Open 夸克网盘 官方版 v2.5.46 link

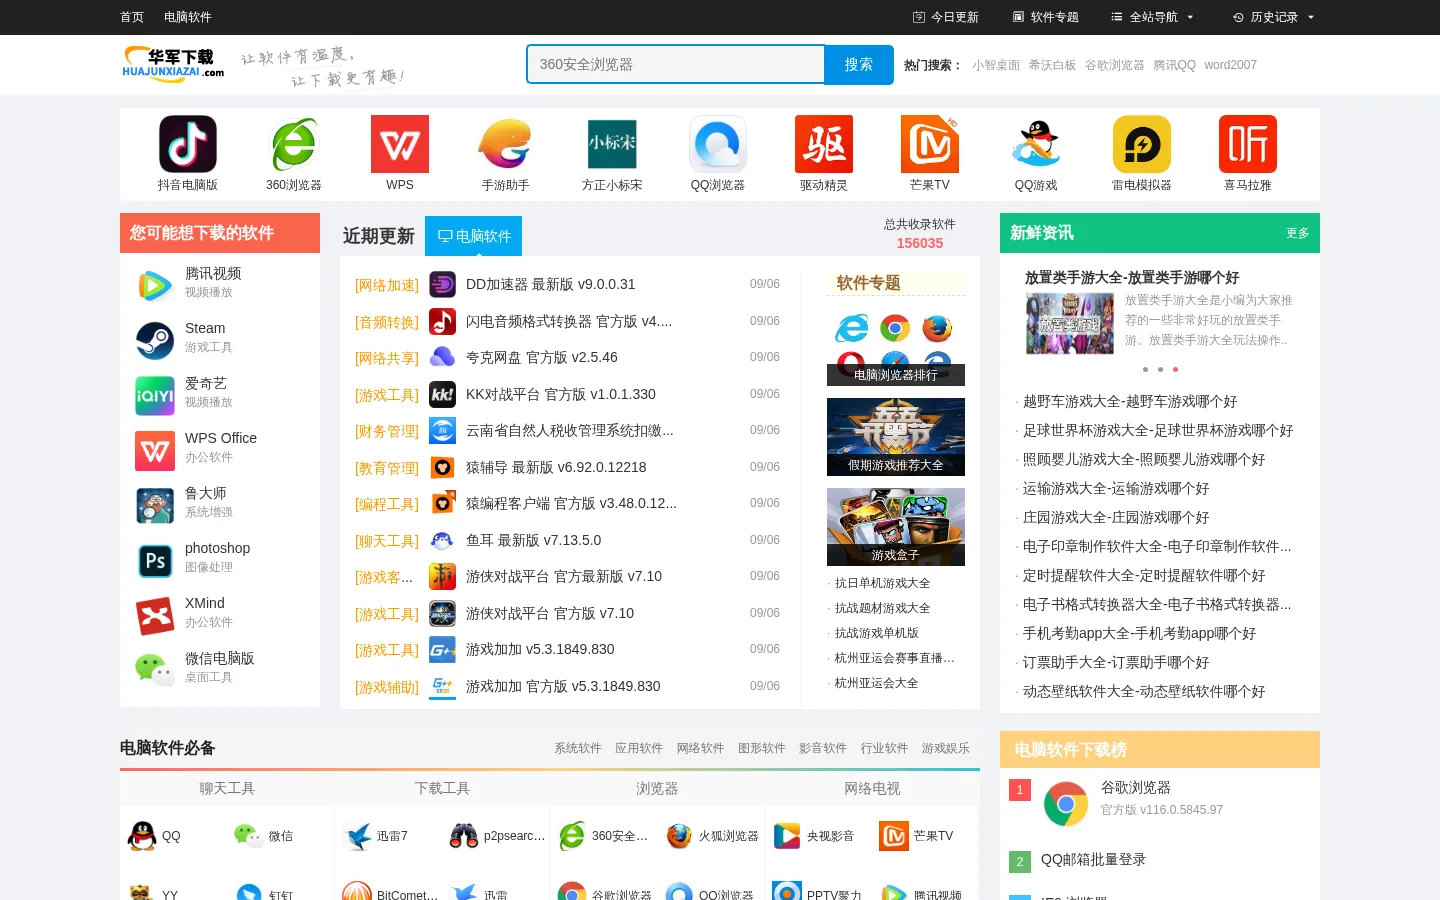[x=542, y=357]
